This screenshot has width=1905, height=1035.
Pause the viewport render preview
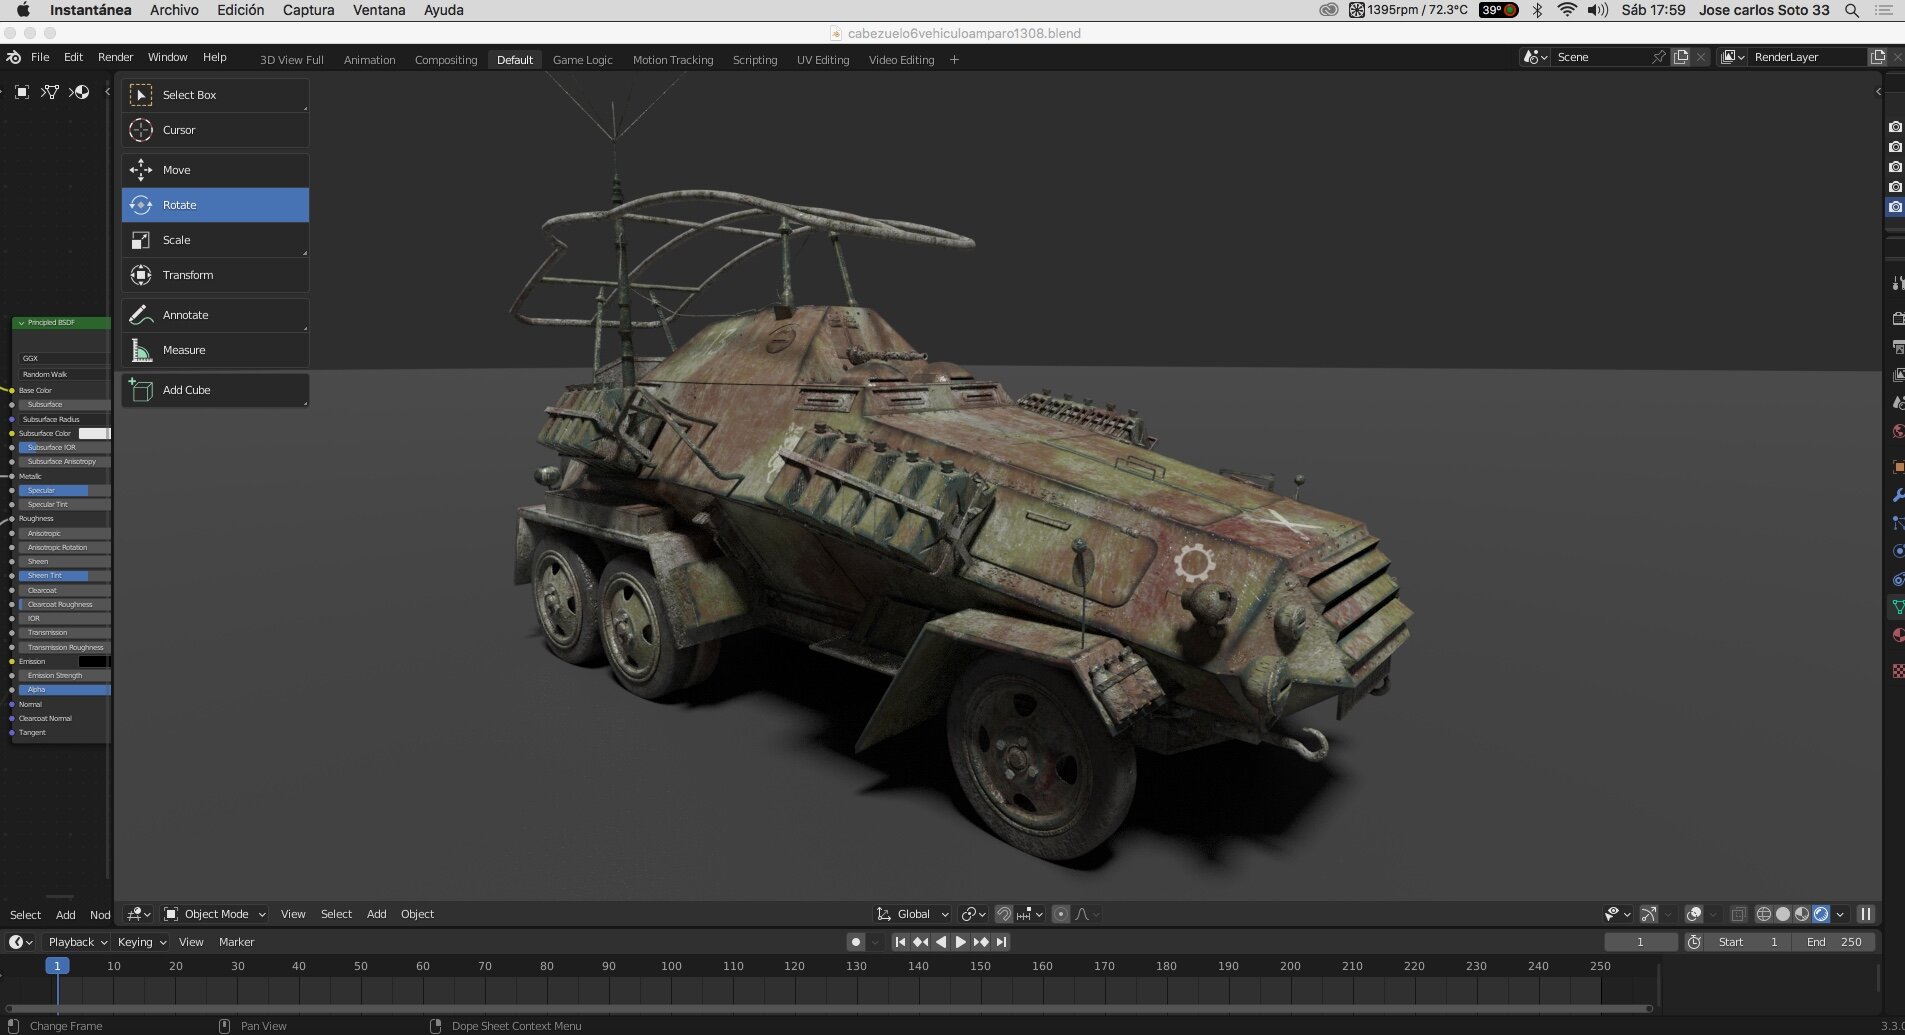1866,914
